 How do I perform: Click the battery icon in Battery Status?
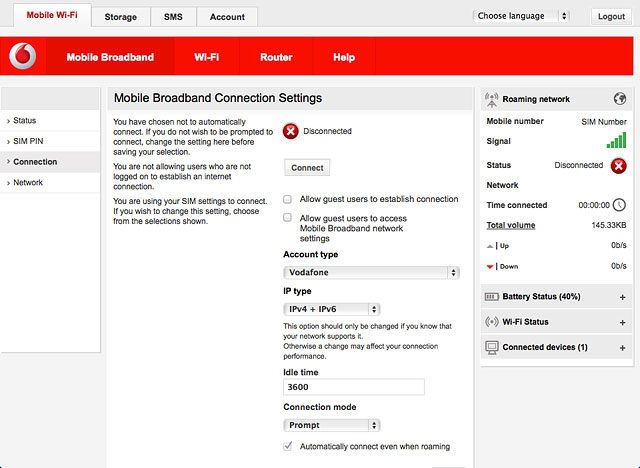coord(491,297)
